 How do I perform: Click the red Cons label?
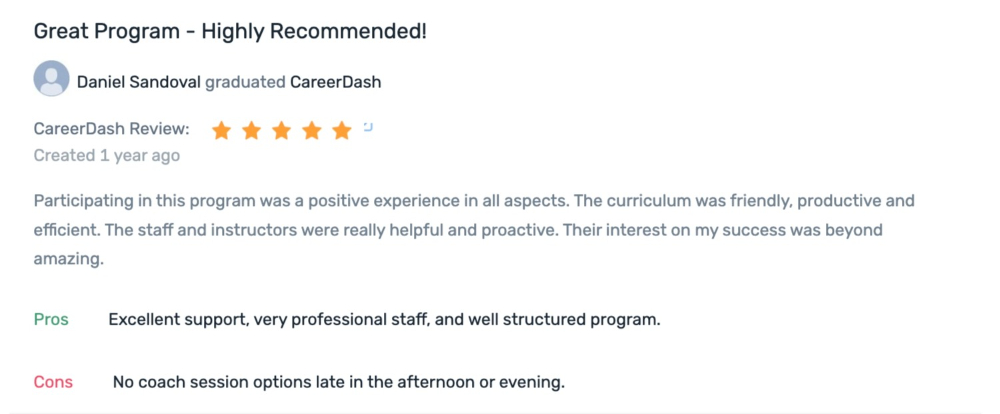point(53,382)
